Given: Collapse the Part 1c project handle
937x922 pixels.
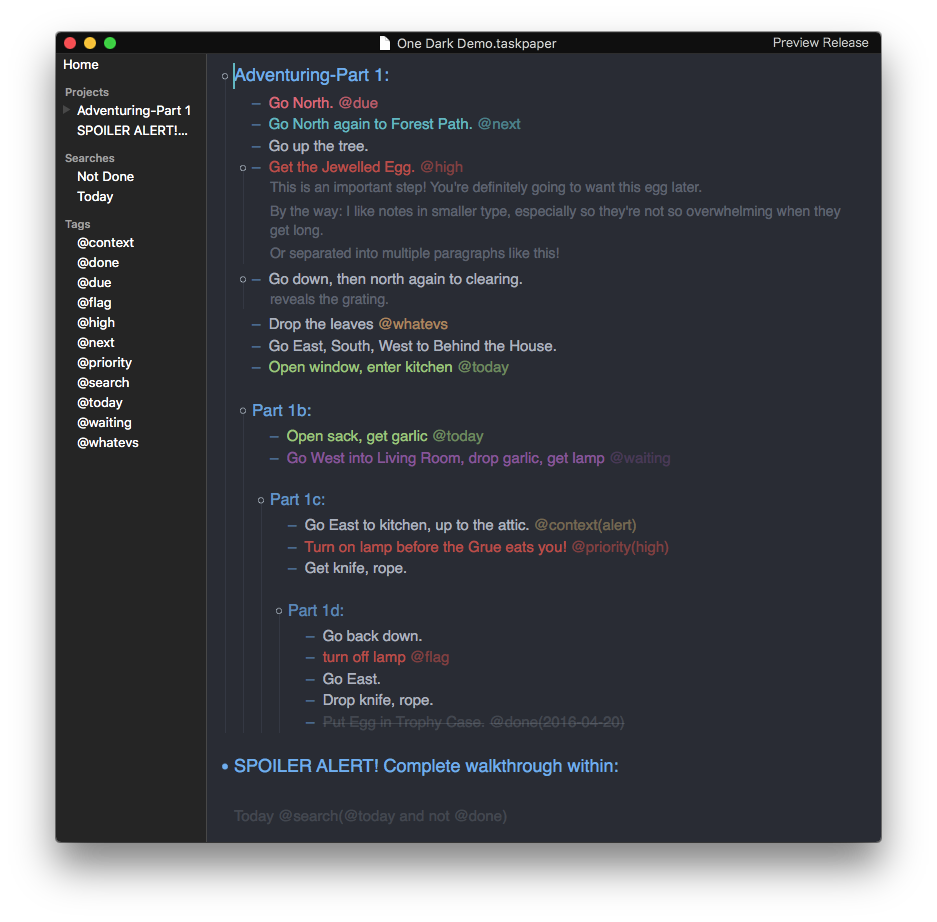Looking at the screenshot, I should (261, 500).
